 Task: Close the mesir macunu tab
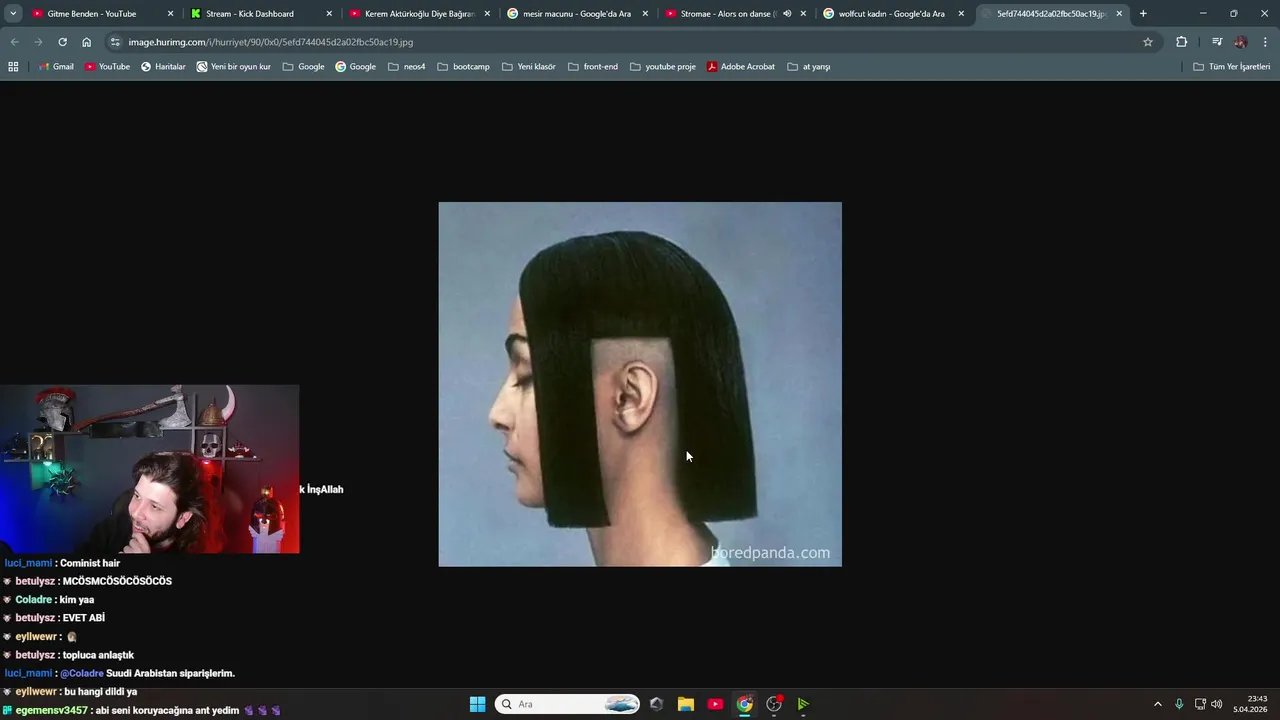tap(645, 14)
